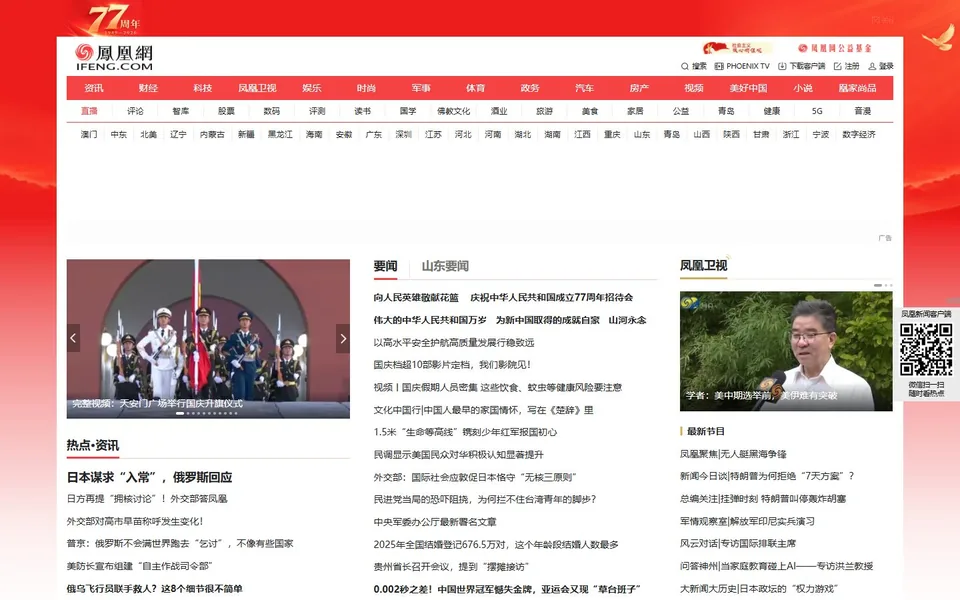Open article 中央军委办公厅最新署名文章
This screenshot has width=960, height=600.
[x=435, y=522]
